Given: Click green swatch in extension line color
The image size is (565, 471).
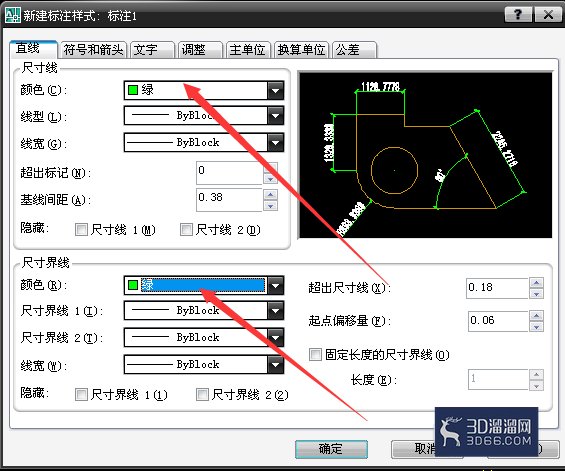Looking at the screenshot, I should coord(133,285).
